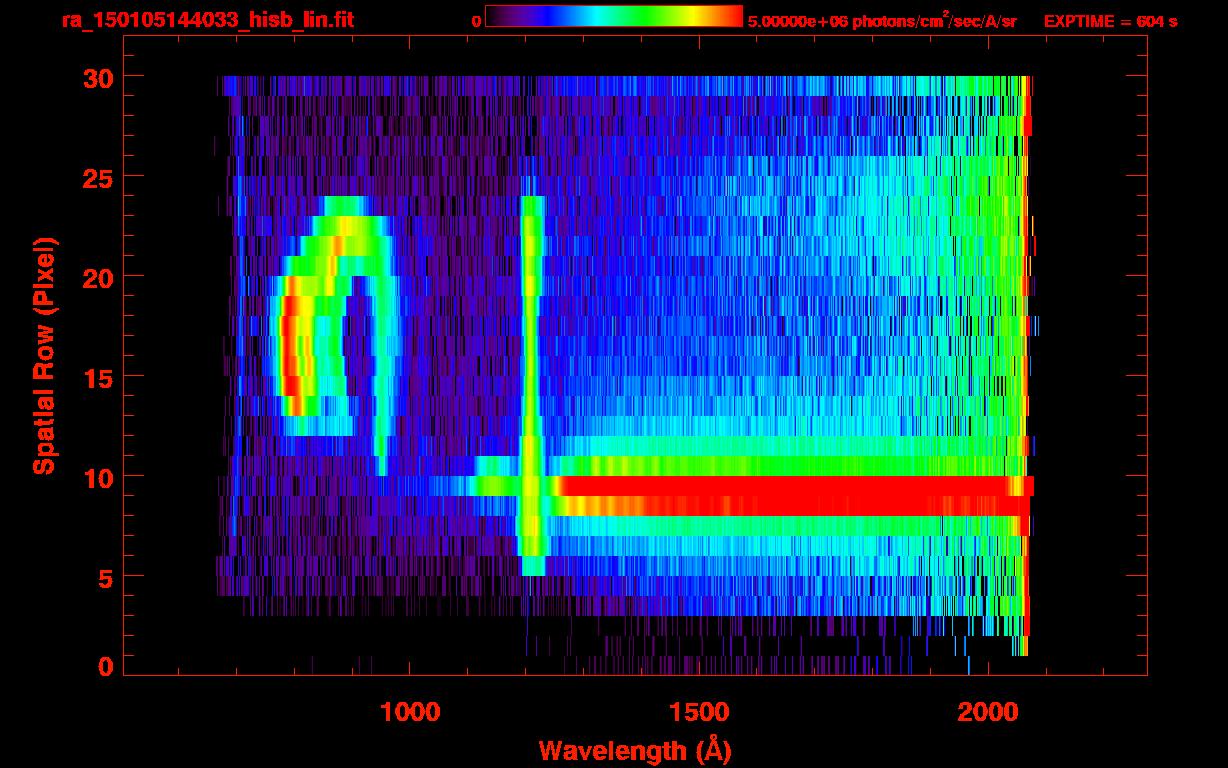Click the Spatial Row (Pixel) axis title
Image resolution: width=1228 pixels, height=768 pixels.
[44, 355]
